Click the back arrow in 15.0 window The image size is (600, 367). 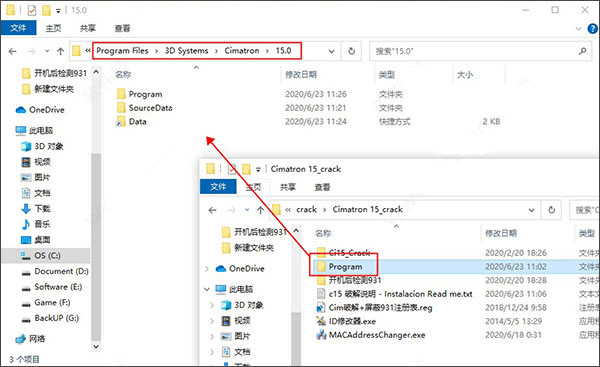[x=13, y=51]
